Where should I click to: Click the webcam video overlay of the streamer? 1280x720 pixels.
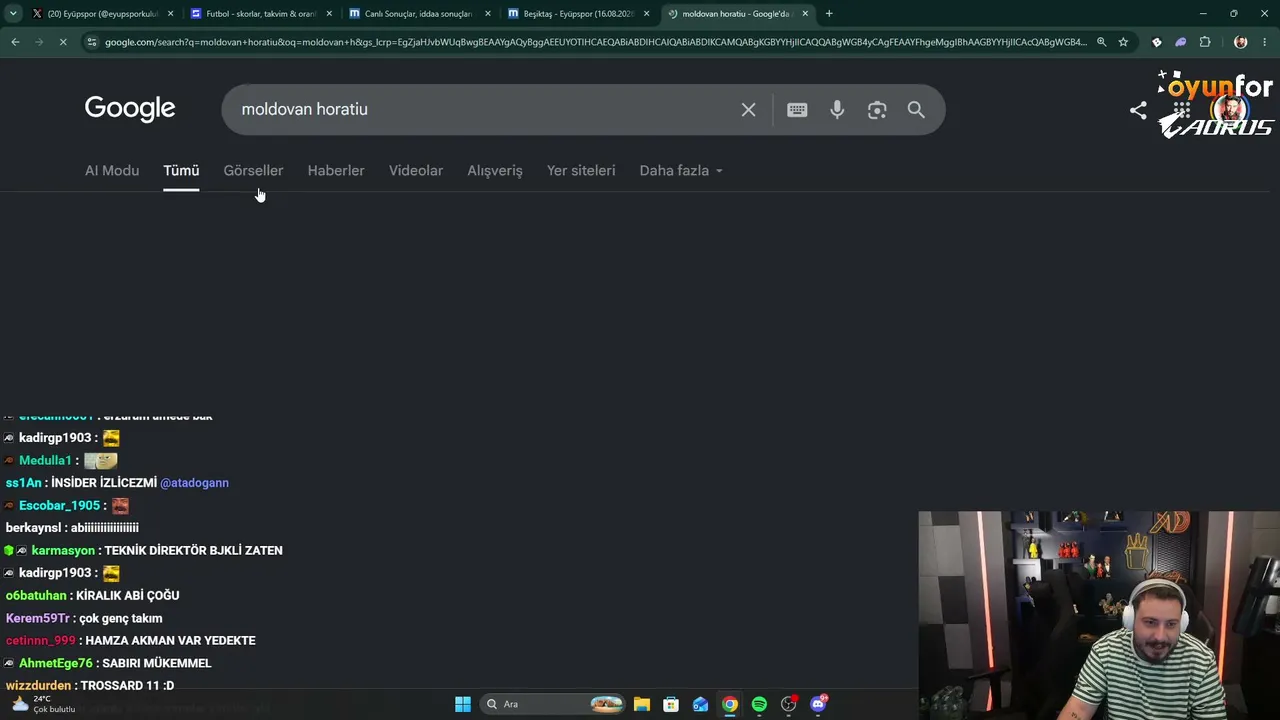1099,616
